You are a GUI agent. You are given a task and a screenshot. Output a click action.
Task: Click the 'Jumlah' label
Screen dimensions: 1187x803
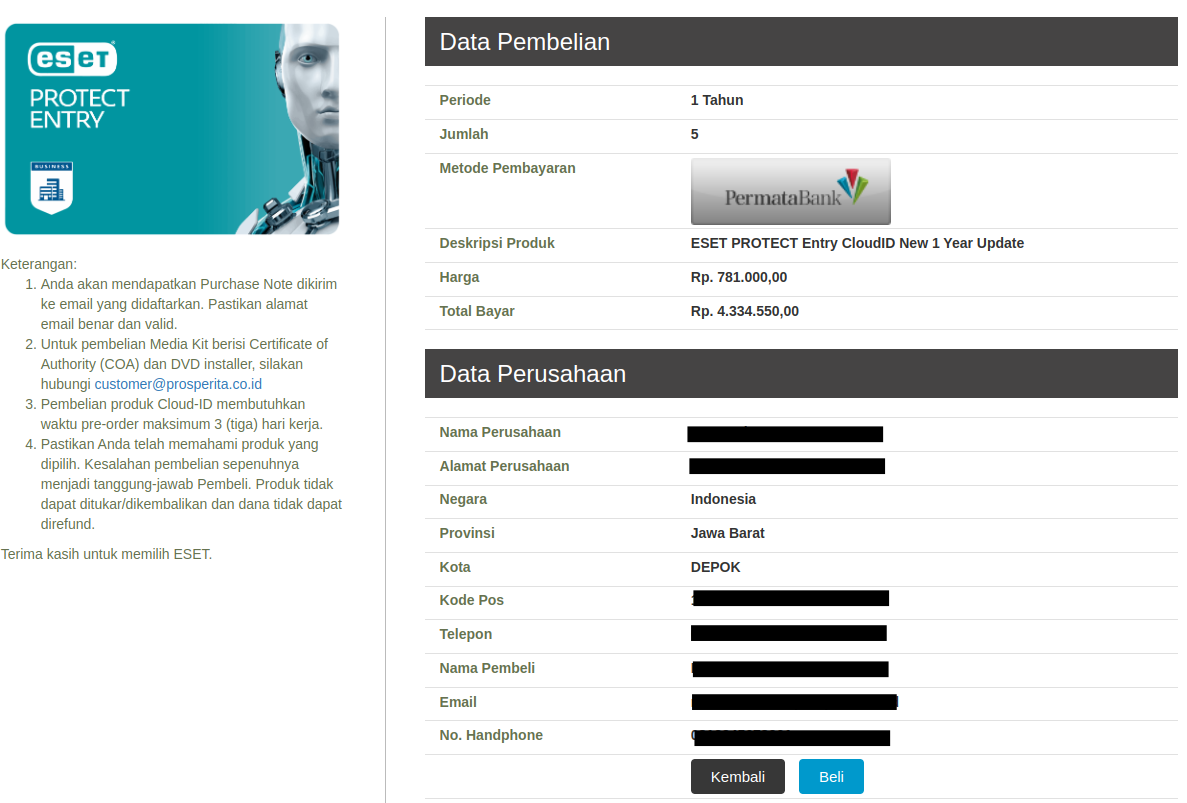click(463, 134)
